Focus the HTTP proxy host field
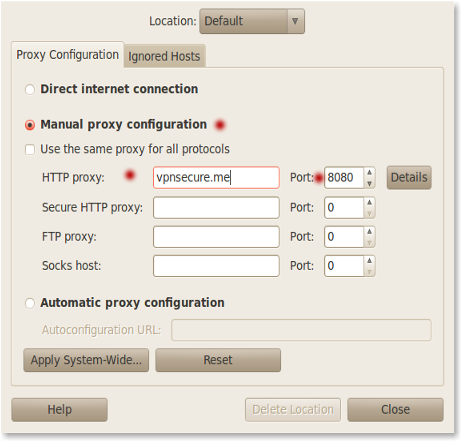 [x=216, y=177]
